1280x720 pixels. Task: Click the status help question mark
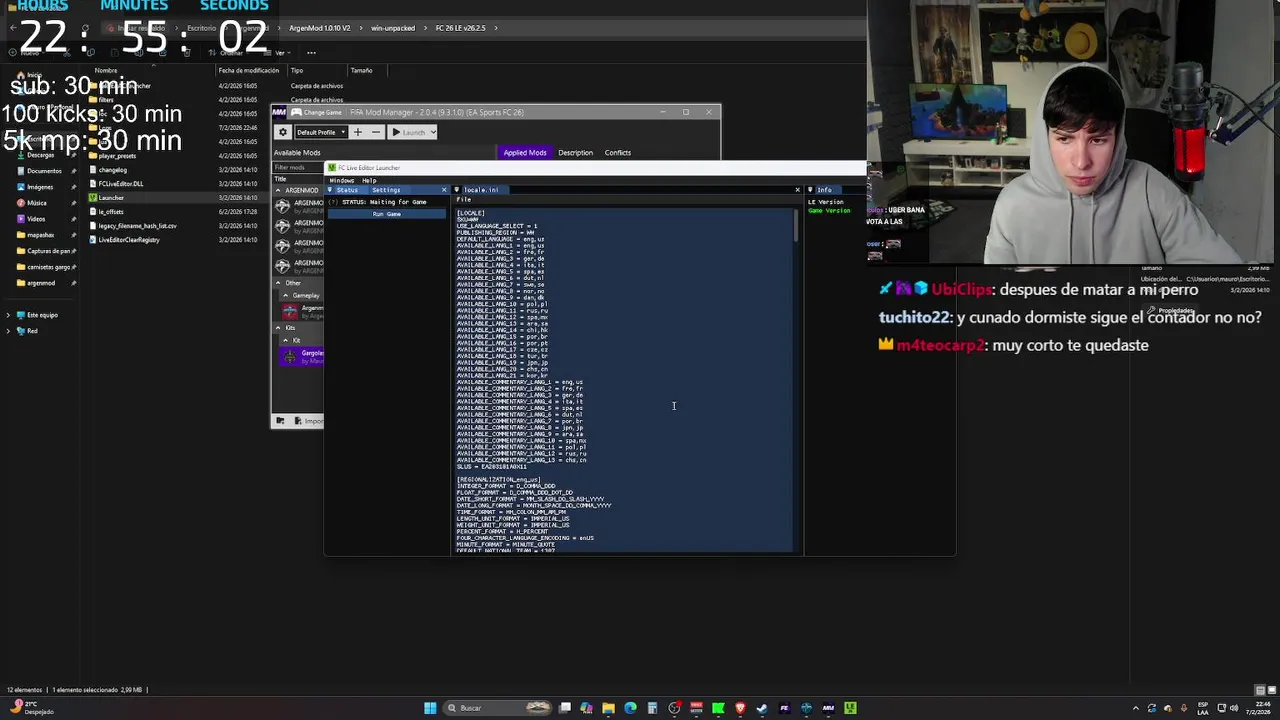pos(333,202)
